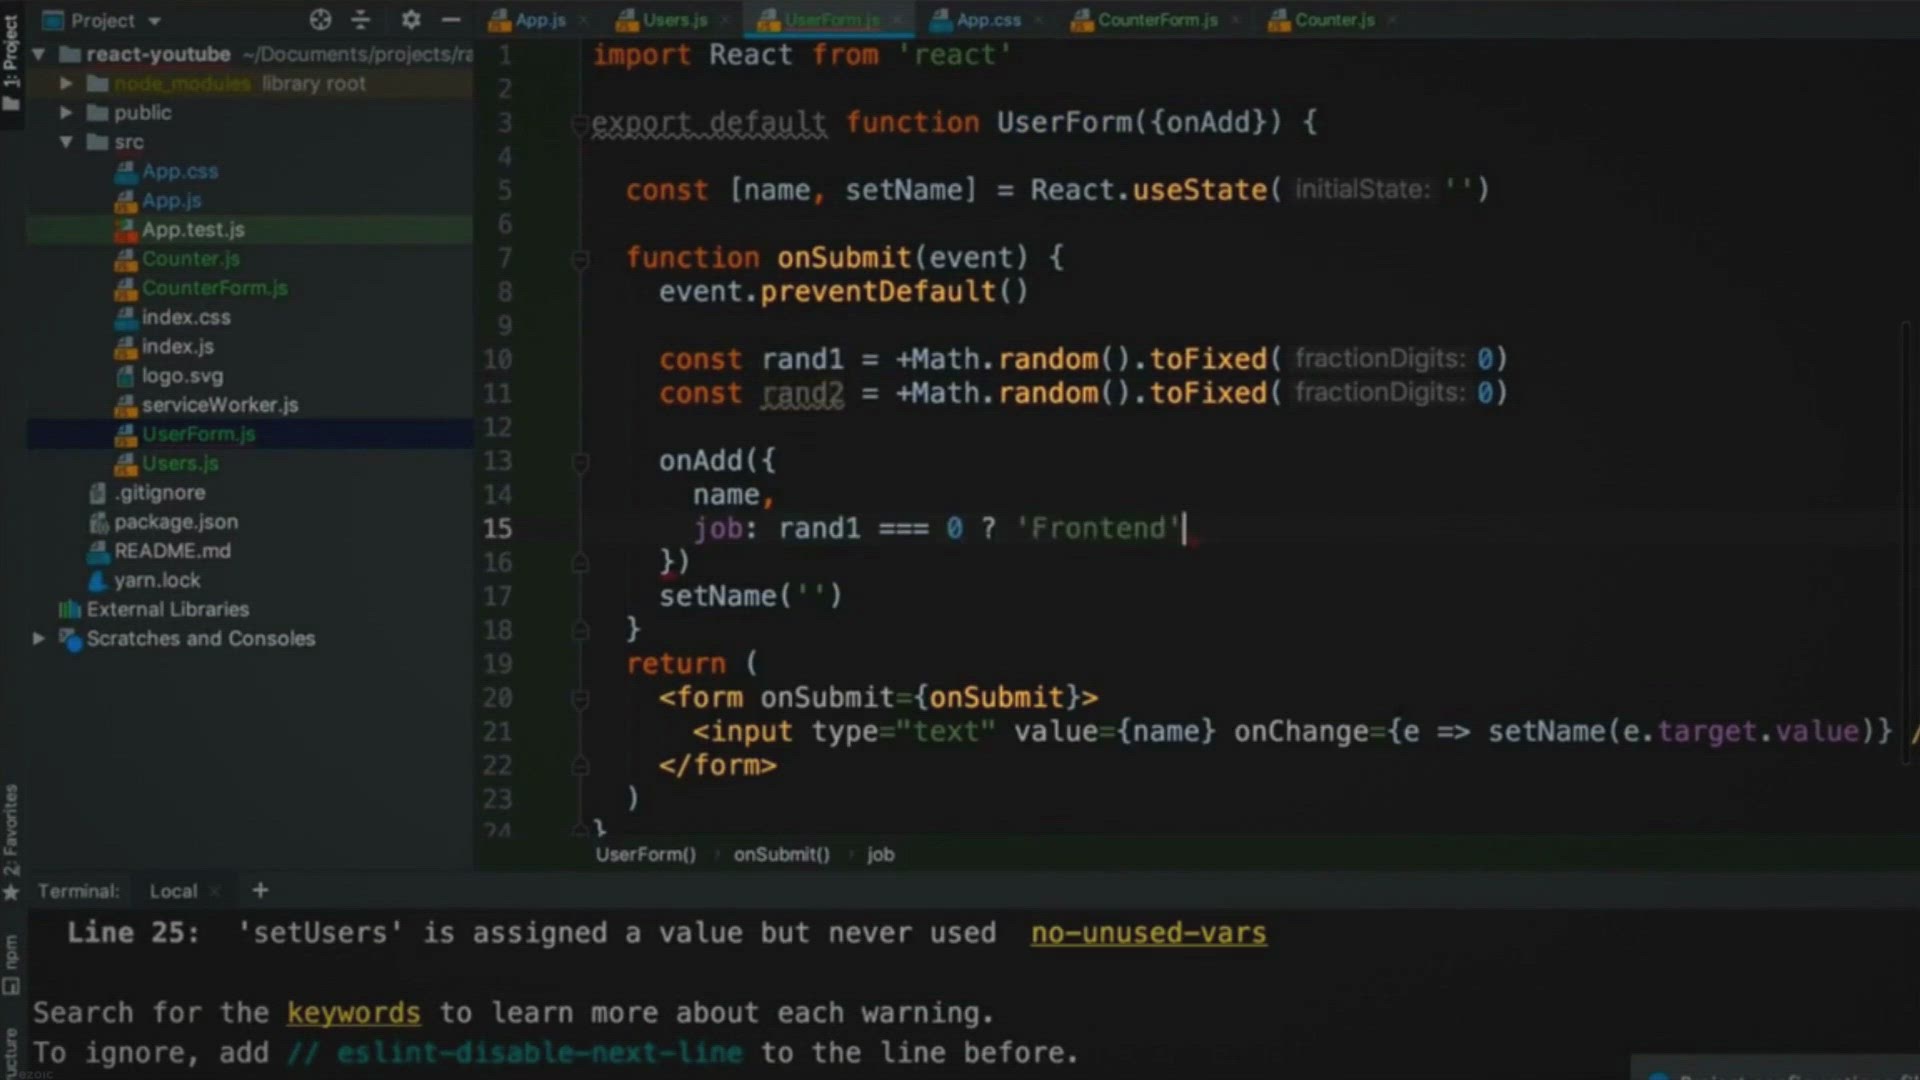Collapse the src folder
The height and width of the screenshot is (1080, 1920).
pyautogui.click(x=66, y=142)
